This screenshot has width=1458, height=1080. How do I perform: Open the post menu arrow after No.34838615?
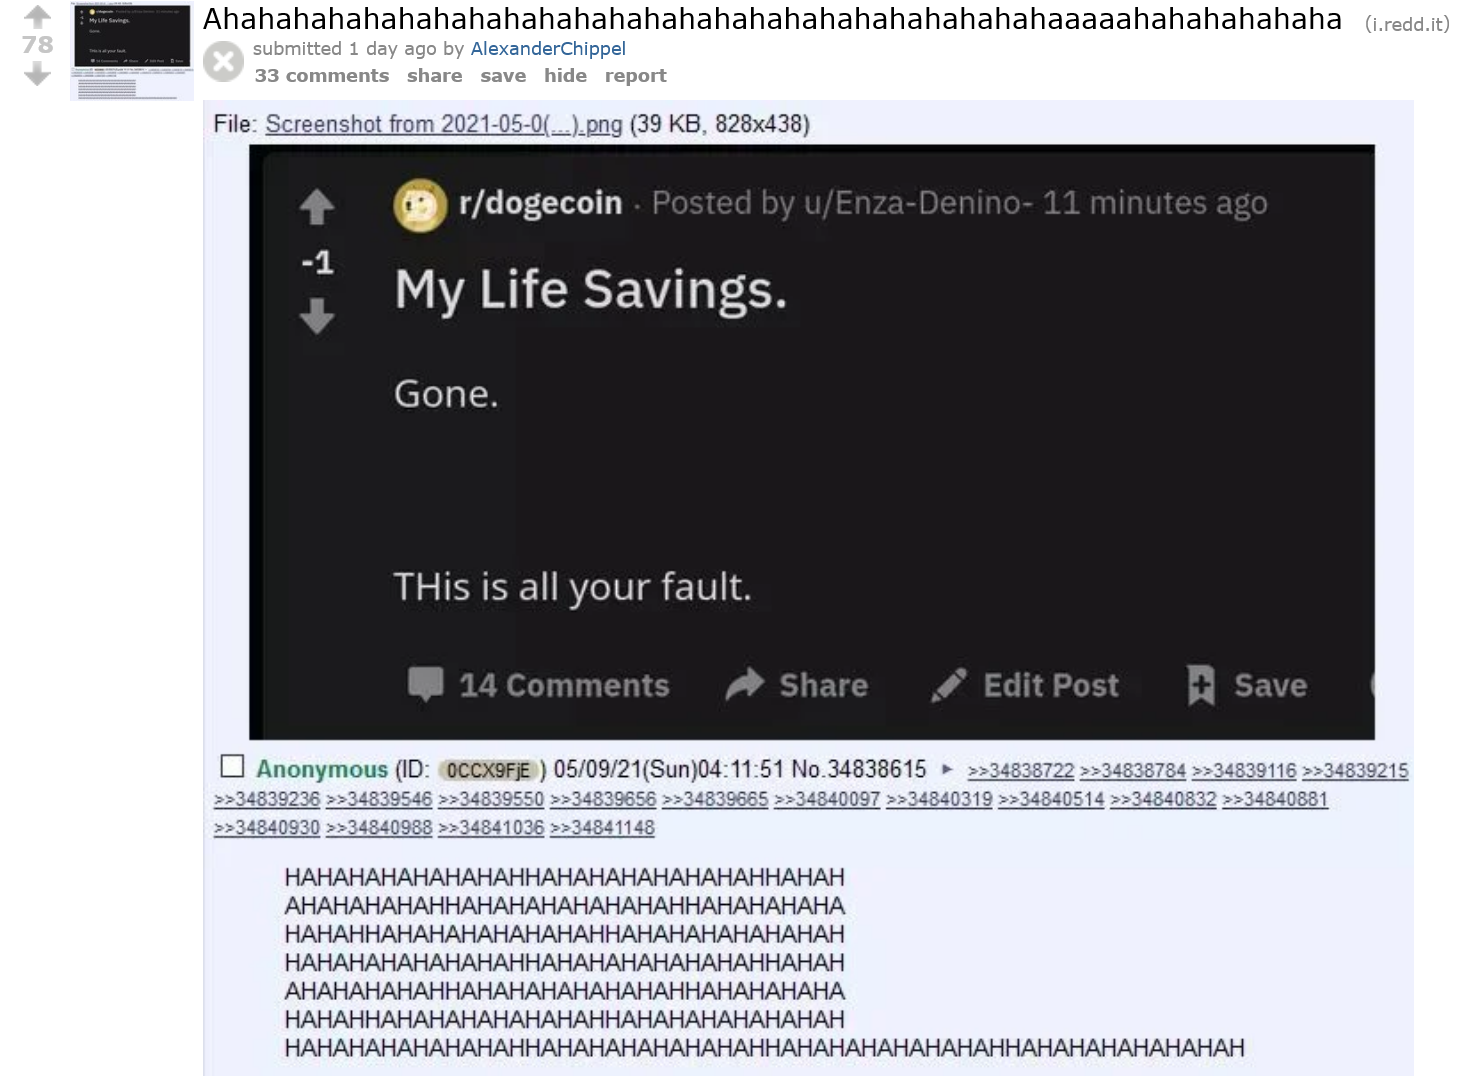[947, 770]
